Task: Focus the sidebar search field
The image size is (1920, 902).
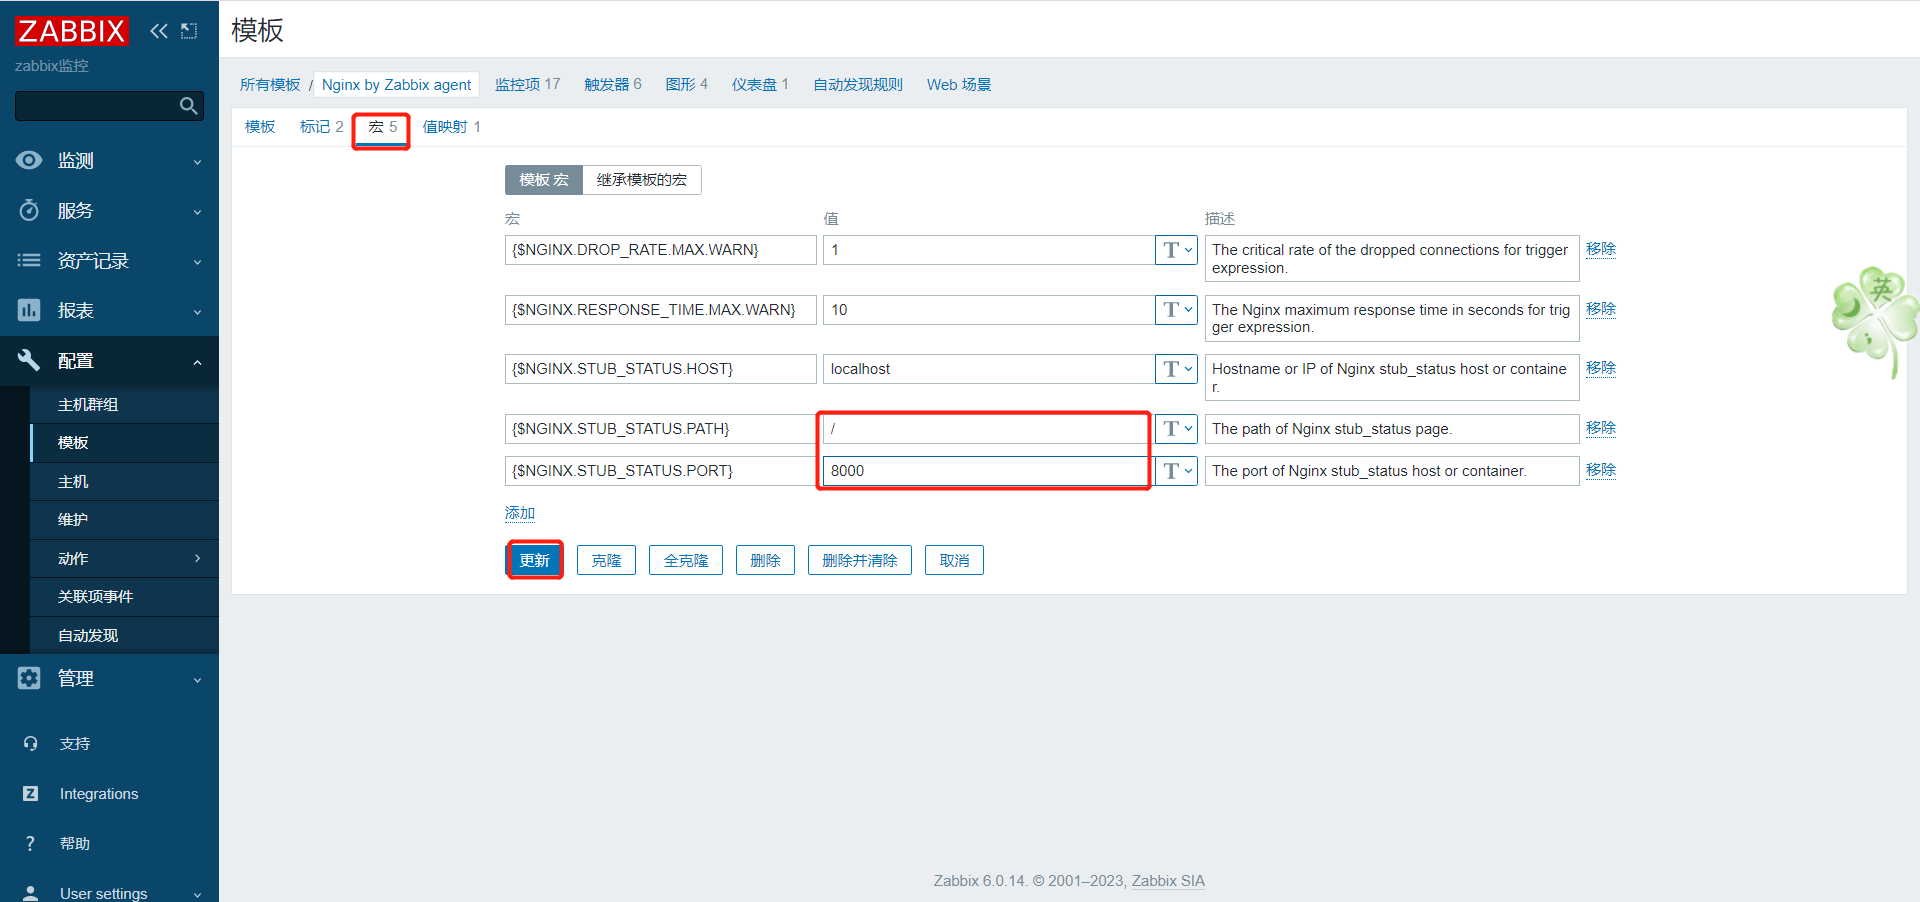Action: pyautogui.click(x=98, y=106)
